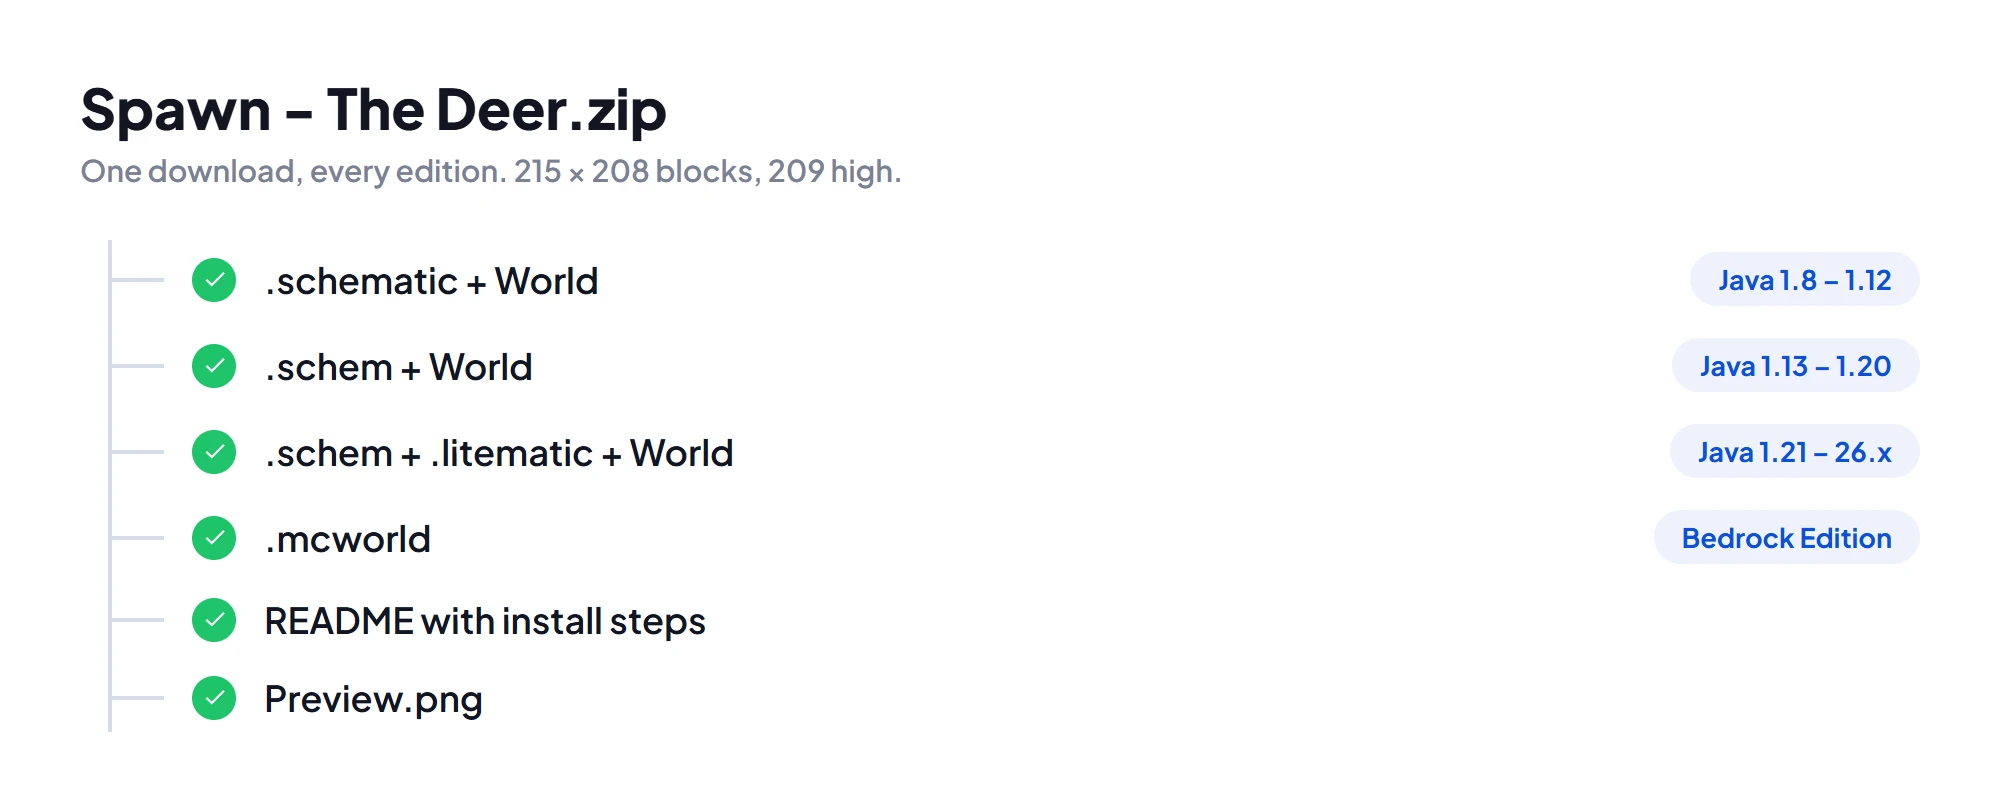Viewport: 2000px width, 804px height.
Task: Select the .mcworld file entry
Action: pos(347,539)
